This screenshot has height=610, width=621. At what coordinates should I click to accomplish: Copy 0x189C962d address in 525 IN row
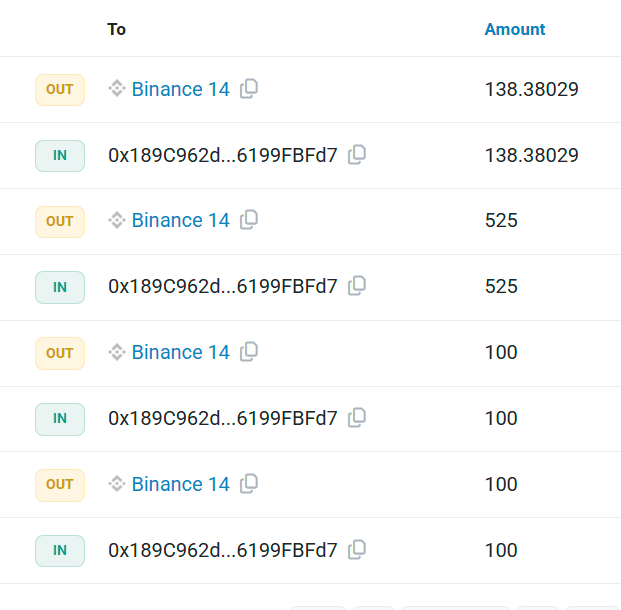[356, 286]
